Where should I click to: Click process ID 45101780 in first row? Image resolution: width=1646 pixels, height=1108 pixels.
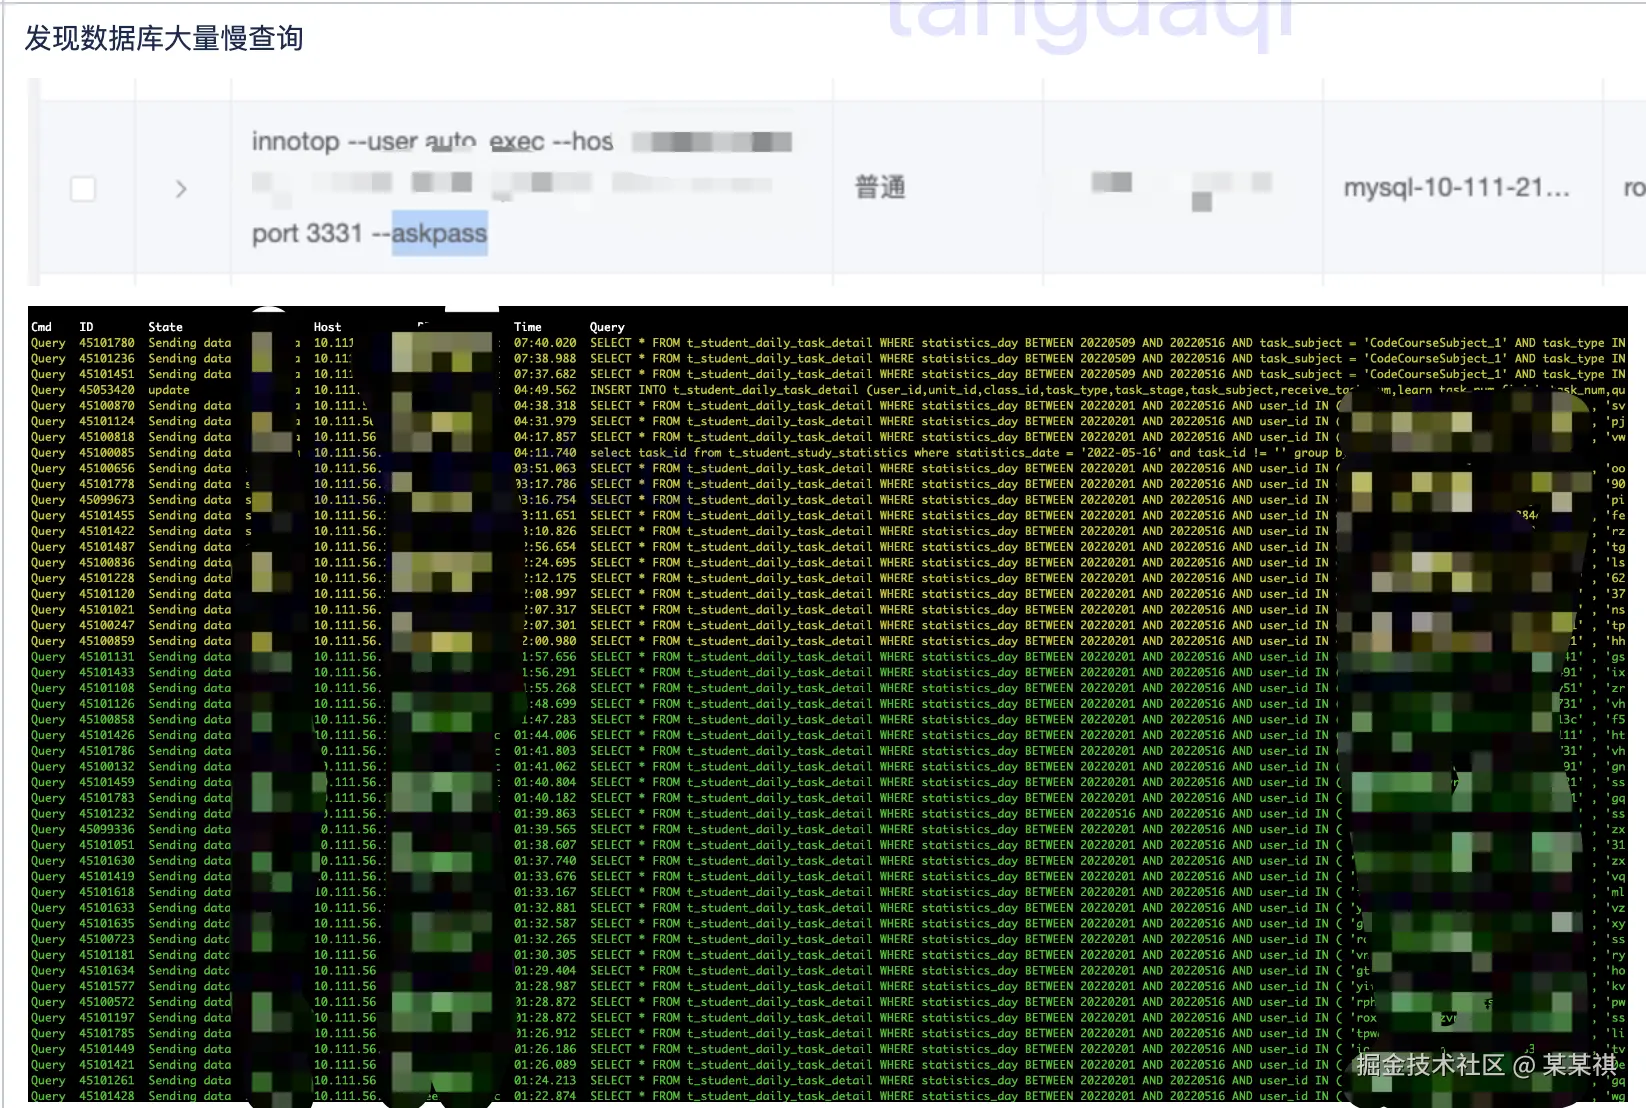click(106, 343)
